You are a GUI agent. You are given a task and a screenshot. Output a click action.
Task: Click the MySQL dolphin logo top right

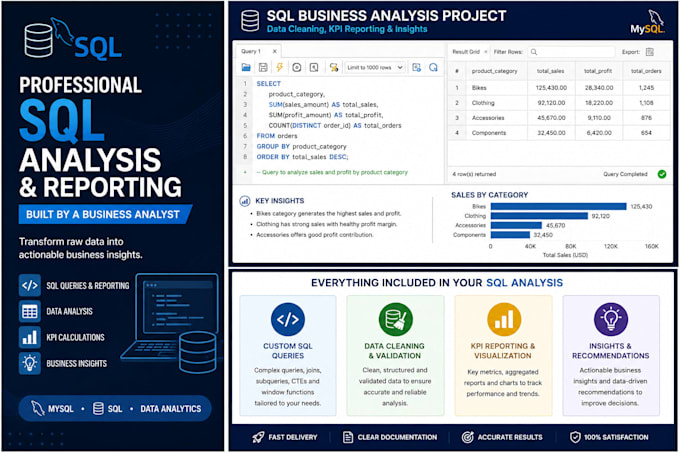coord(648,22)
